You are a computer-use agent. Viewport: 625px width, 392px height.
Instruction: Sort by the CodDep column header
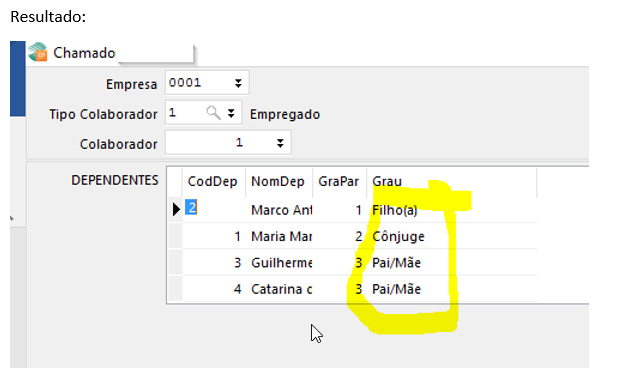(x=213, y=182)
